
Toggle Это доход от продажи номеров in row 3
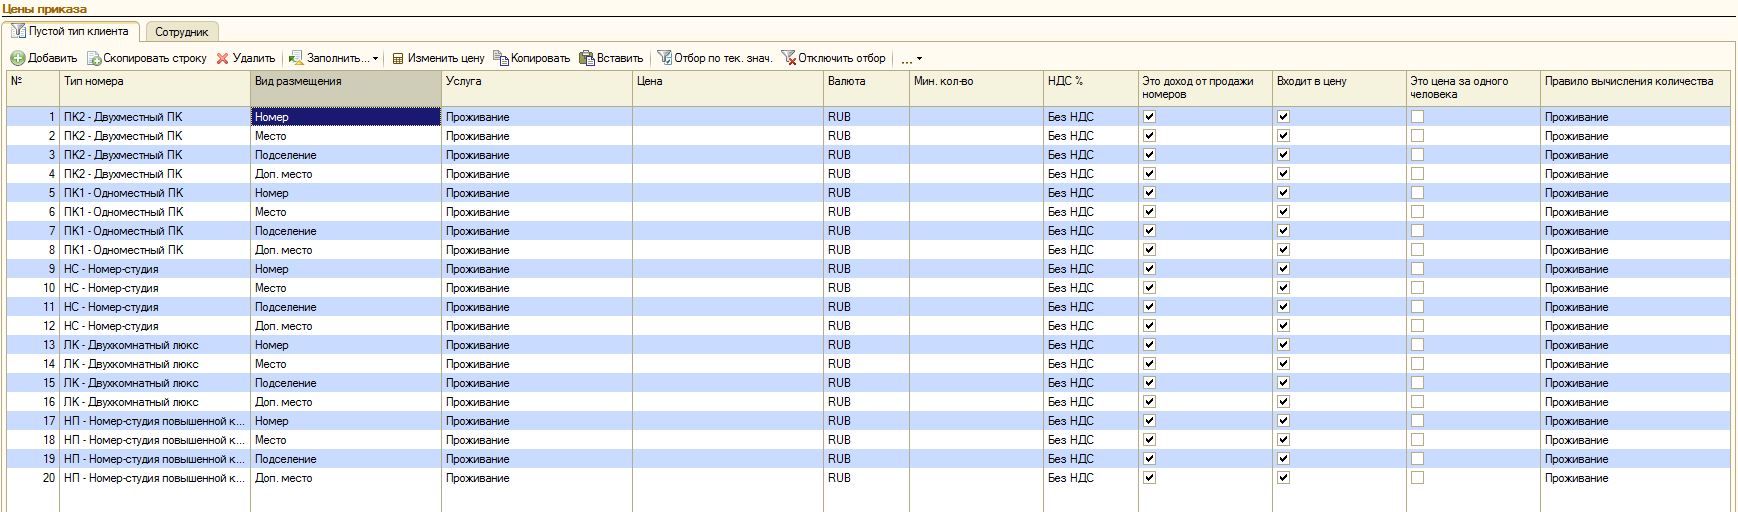click(x=1149, y=155)
